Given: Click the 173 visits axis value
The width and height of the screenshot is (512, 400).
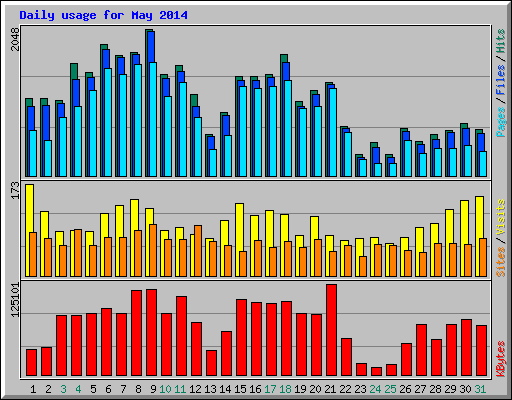Looking at the screenshot, I should point(16,190).
